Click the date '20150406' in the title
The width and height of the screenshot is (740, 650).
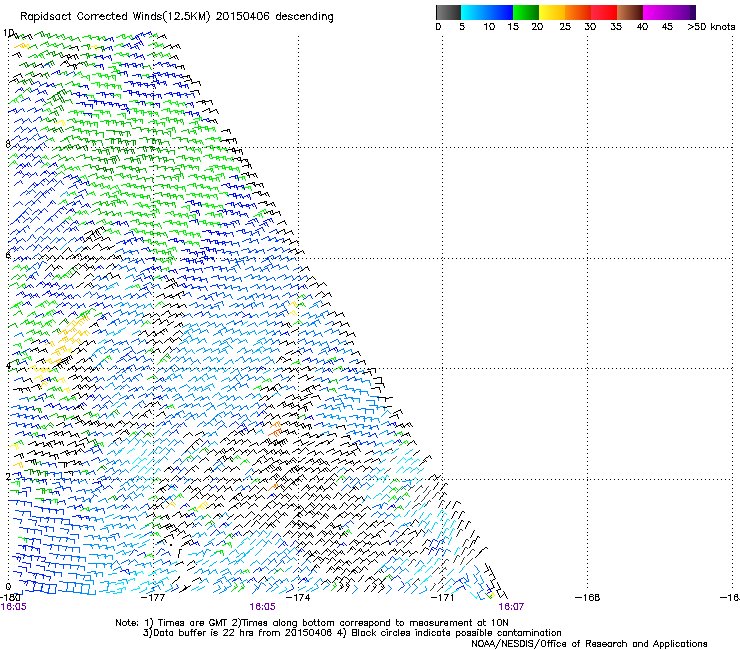tap(243, 16)
